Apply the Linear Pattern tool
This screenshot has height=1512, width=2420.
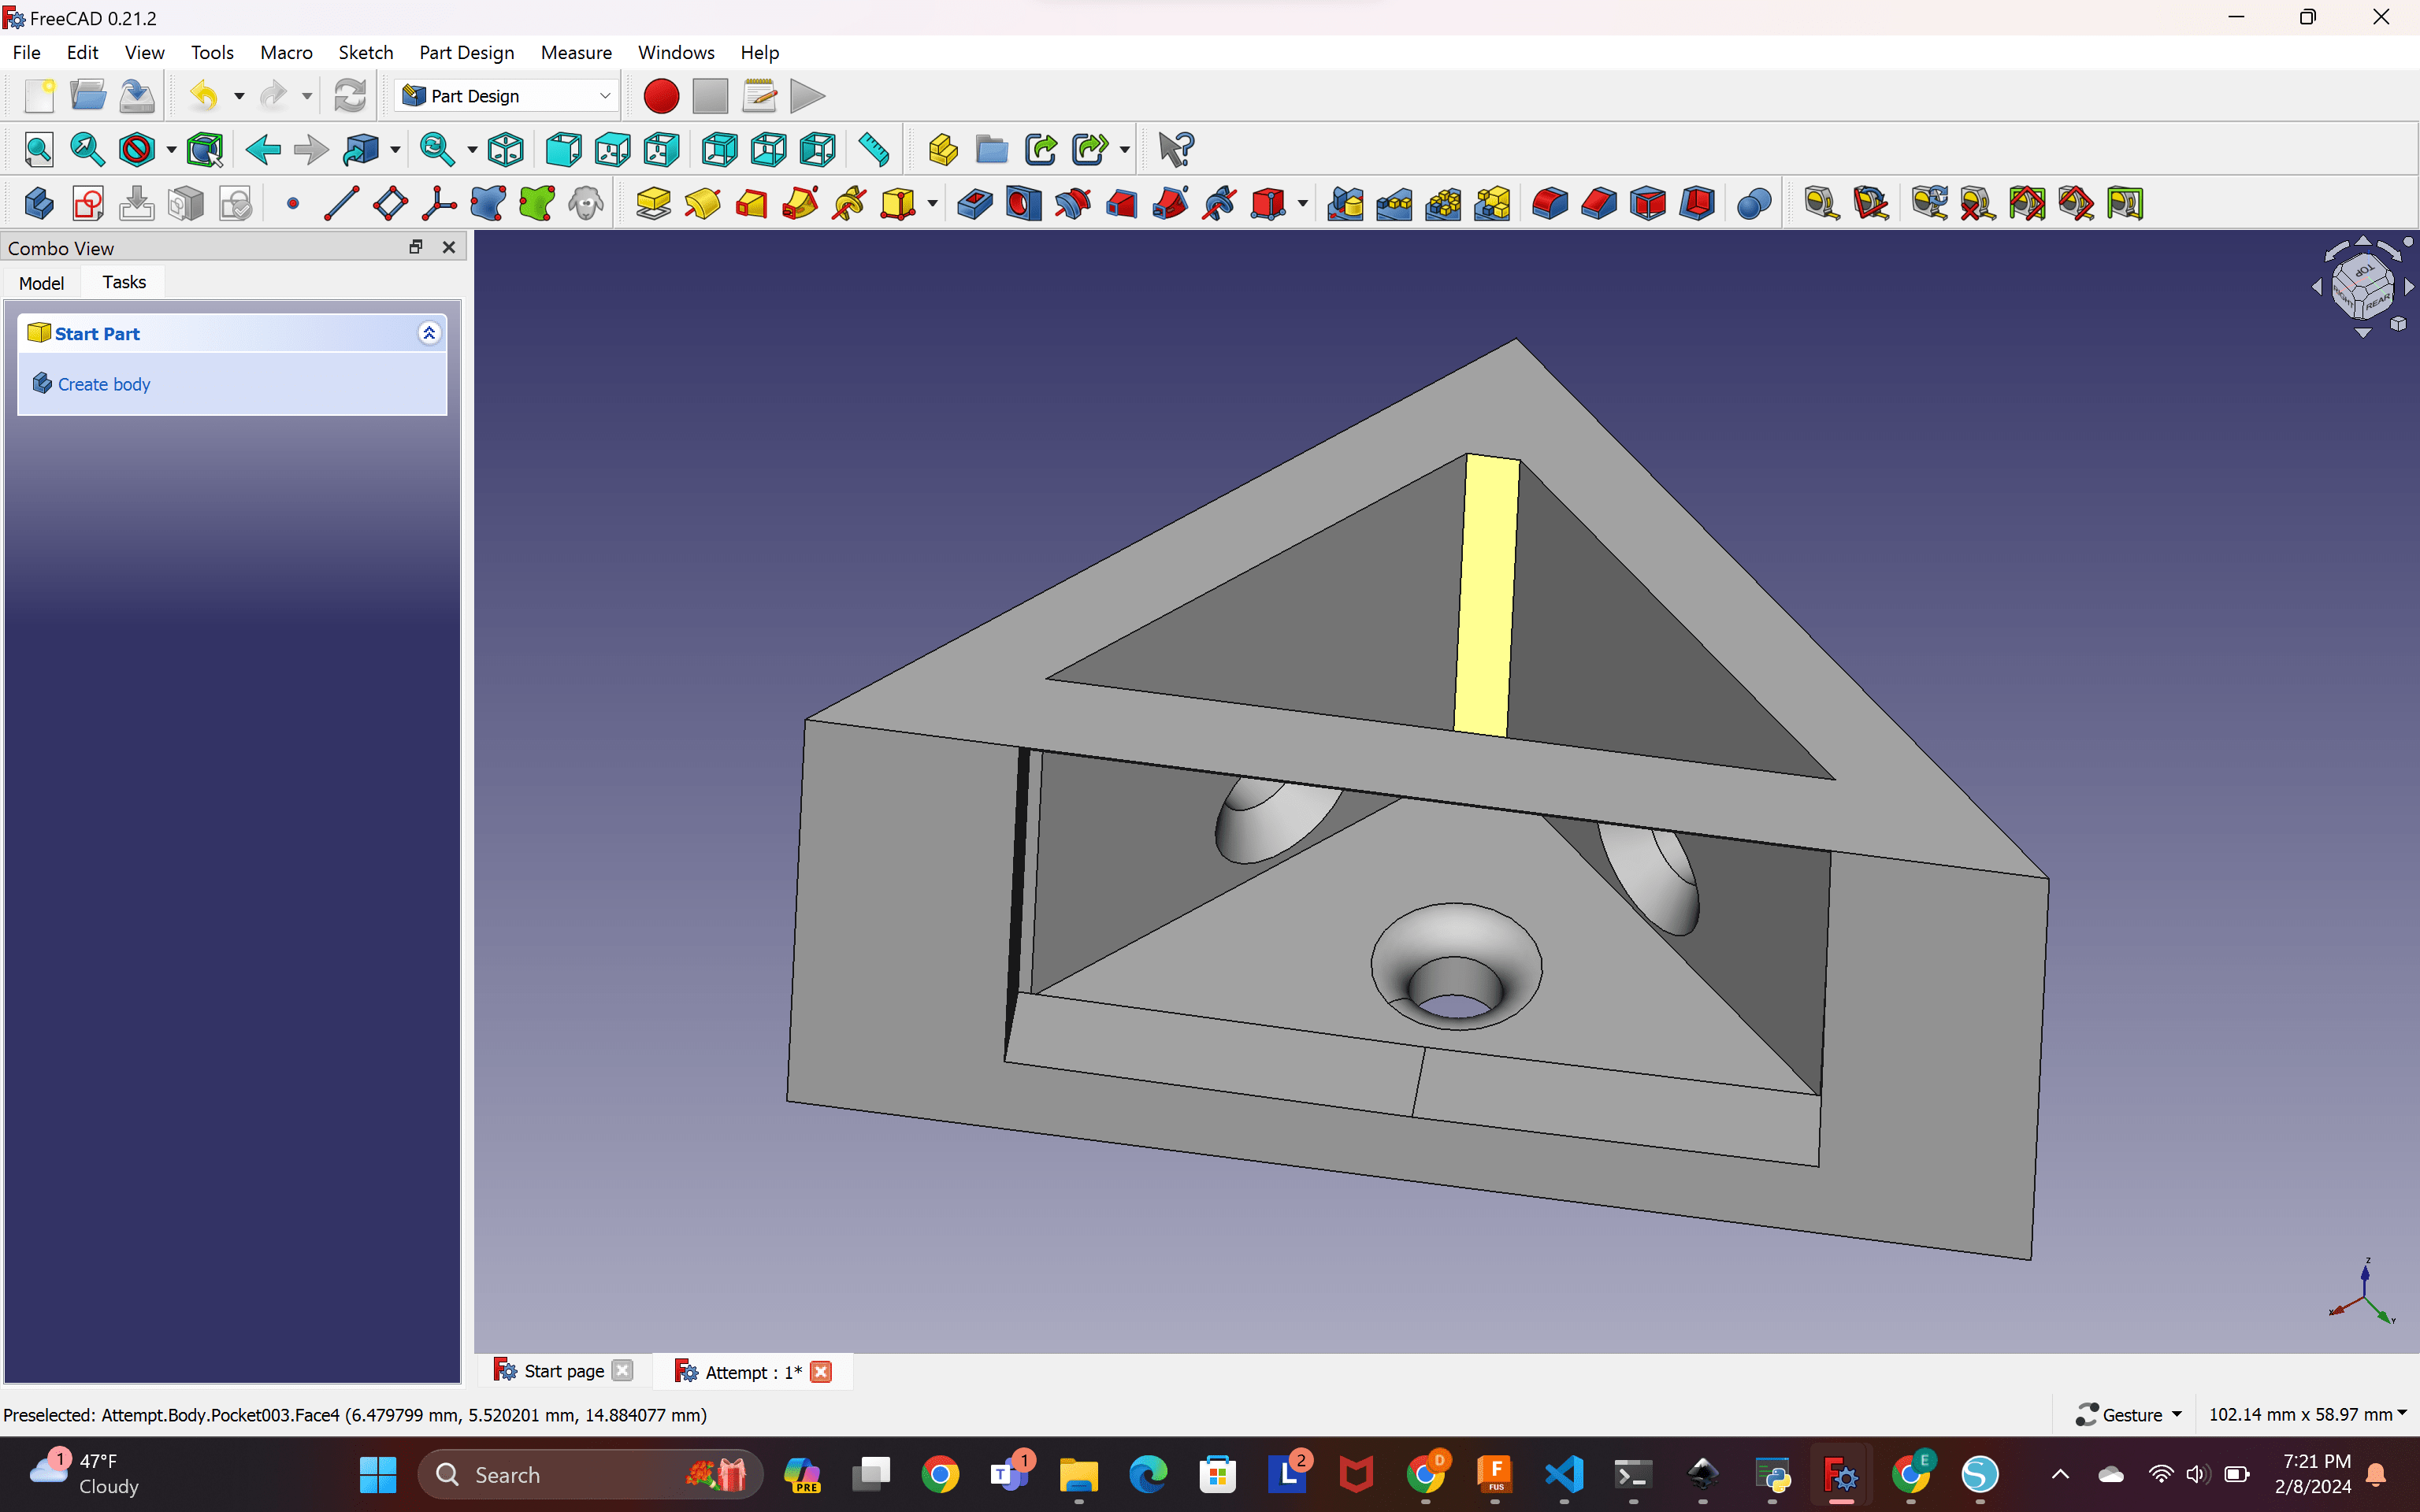coord(1395,204)
